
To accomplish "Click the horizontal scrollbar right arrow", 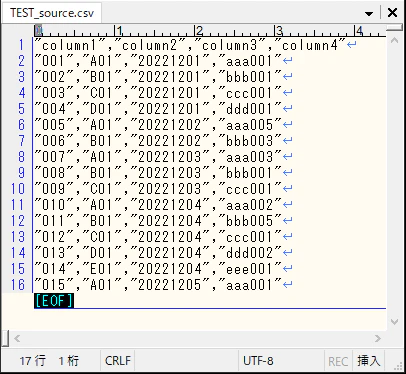I will coord(377,339).
